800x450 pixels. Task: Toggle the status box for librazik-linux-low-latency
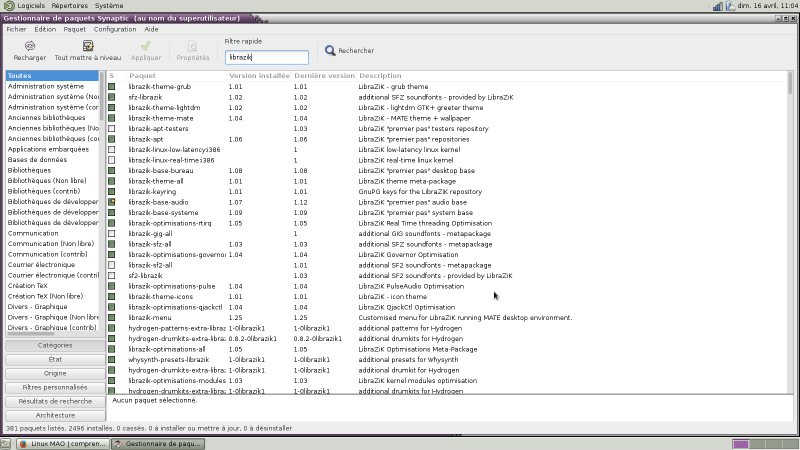(112, 150)
